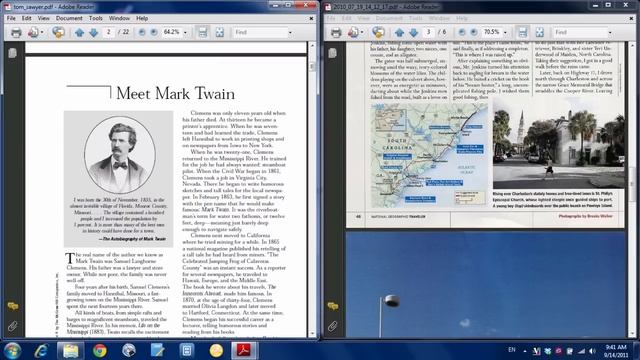The width and height of the screenshot is (640, 360).
Task: Expand zoom percentage dropdown showing 64.2%
Action: click(x=185, y=32)
